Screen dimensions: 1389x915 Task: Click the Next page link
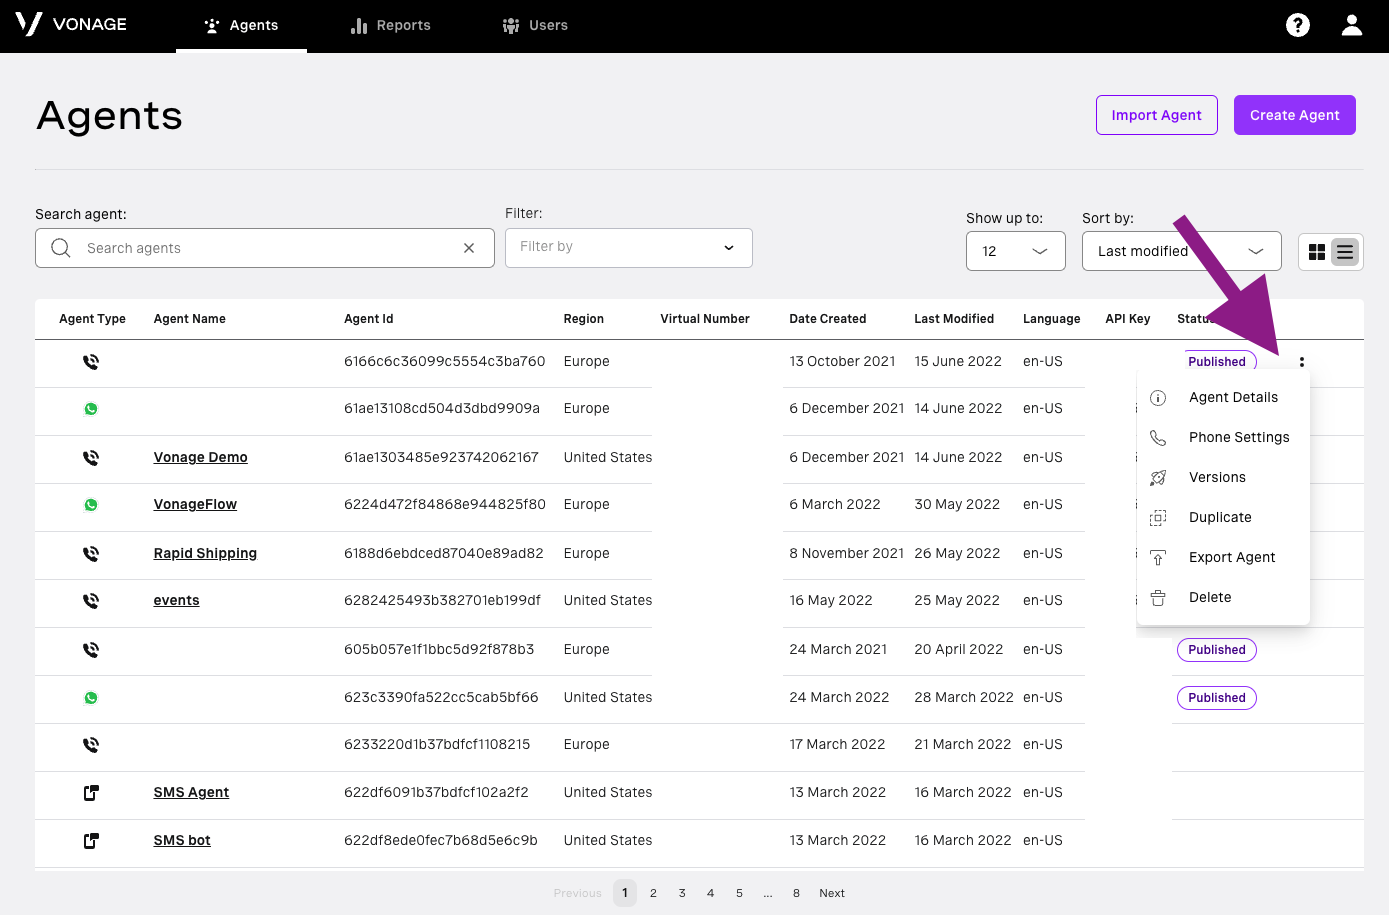[832, 893]
